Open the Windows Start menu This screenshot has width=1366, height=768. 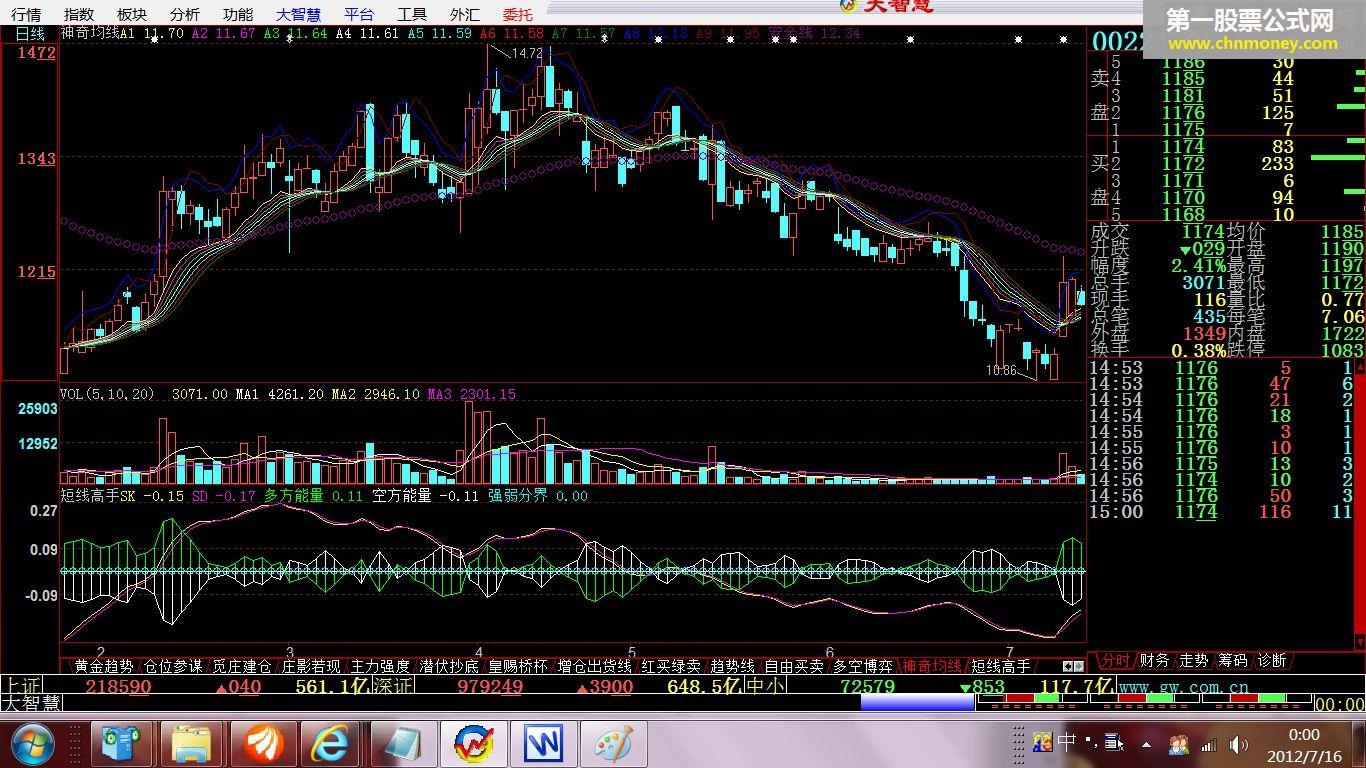pyautogui.click(x=34, y=744)
